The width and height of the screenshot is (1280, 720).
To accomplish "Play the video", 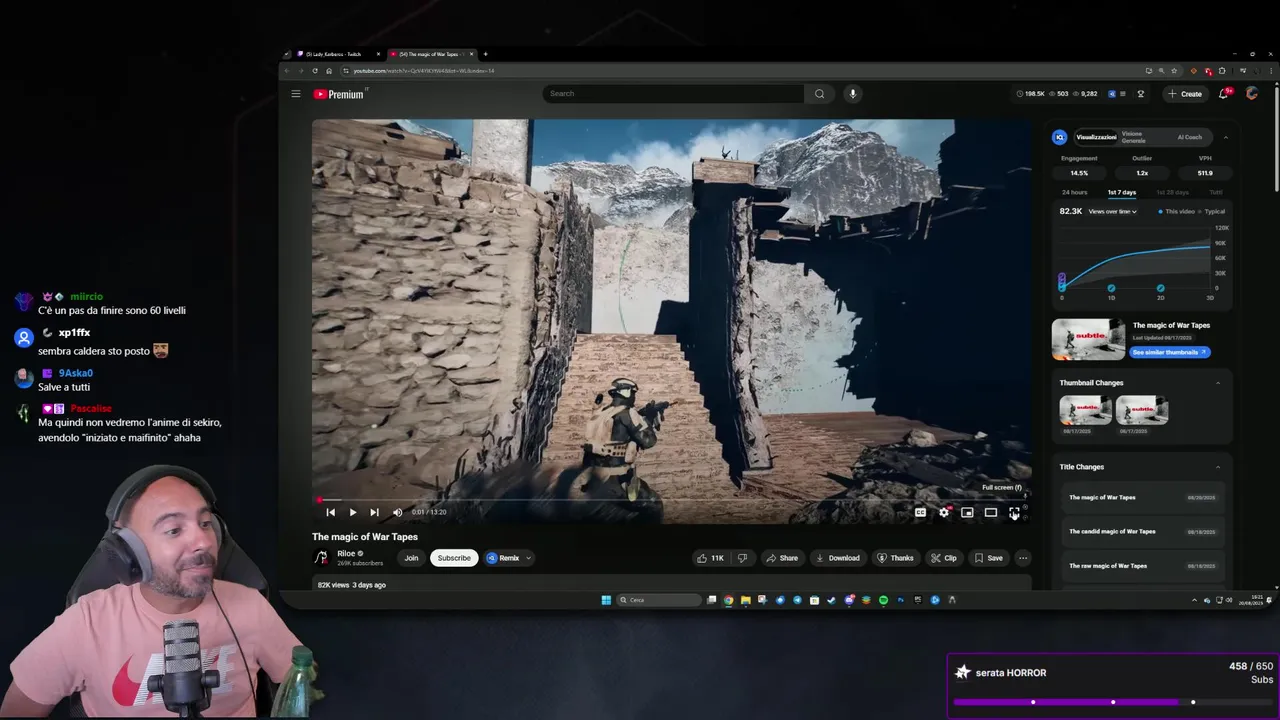I will 352,512.
